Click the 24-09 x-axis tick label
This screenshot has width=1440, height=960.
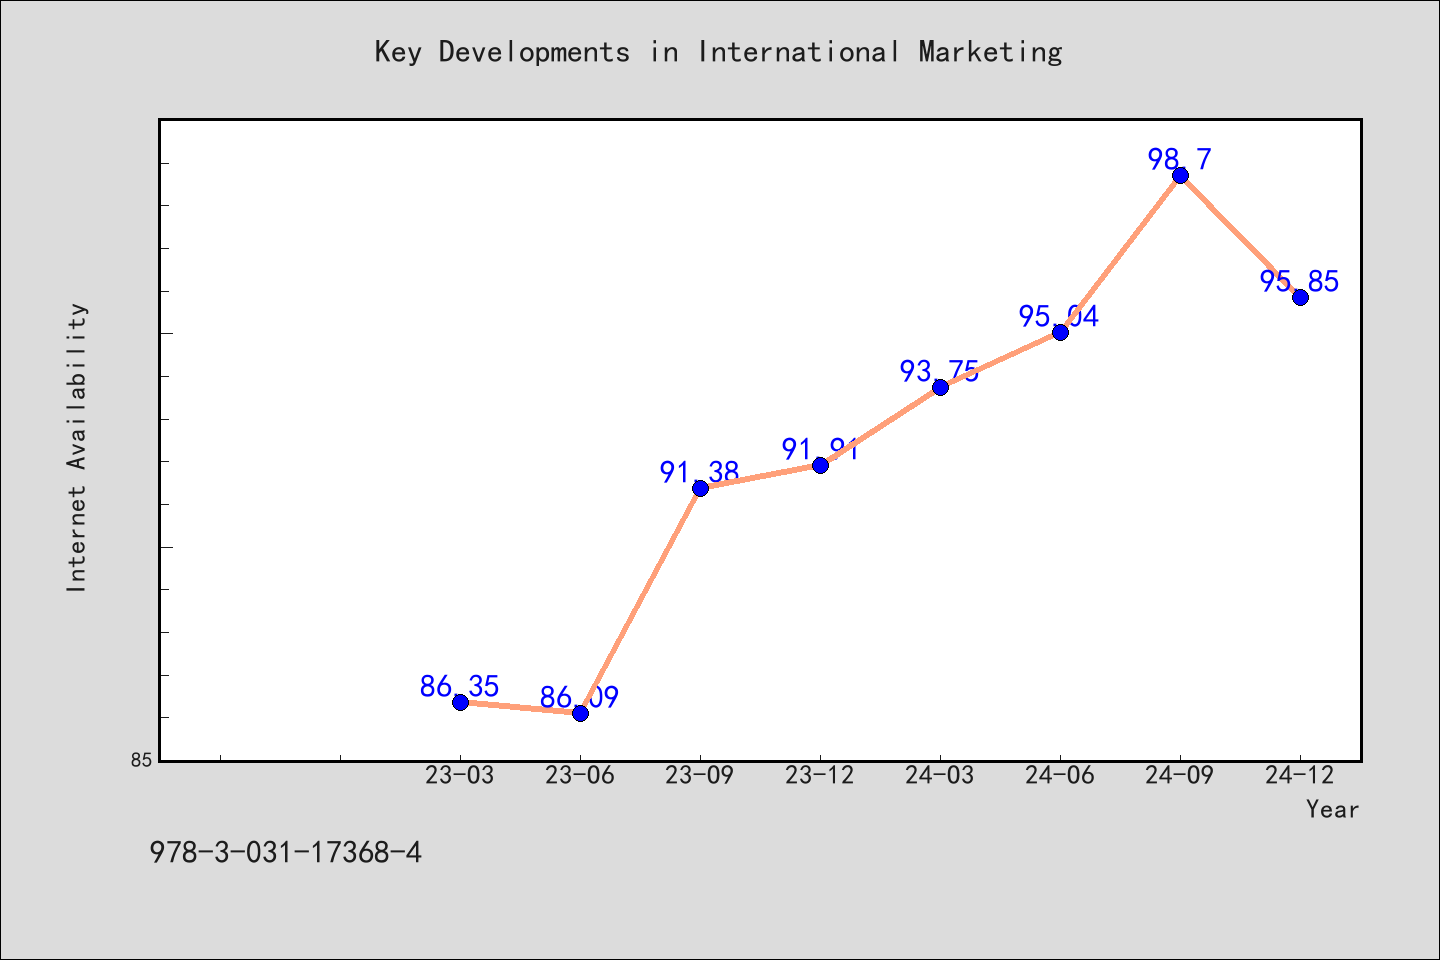tap(1180, 775)
